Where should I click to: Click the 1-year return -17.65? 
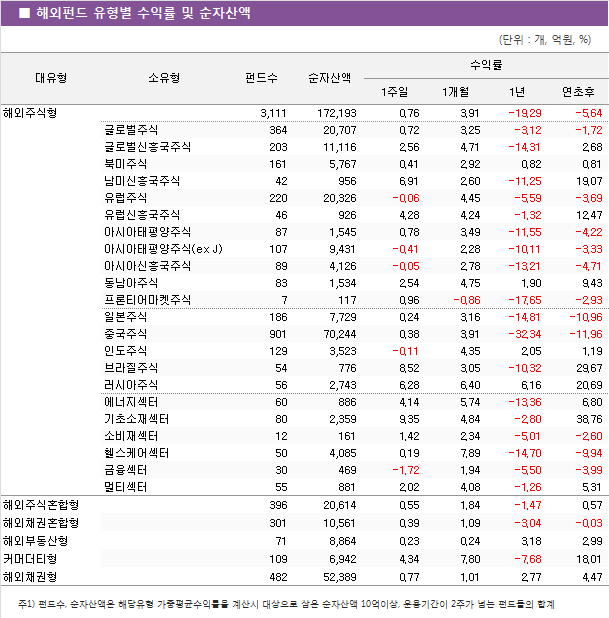pos(525,300)
